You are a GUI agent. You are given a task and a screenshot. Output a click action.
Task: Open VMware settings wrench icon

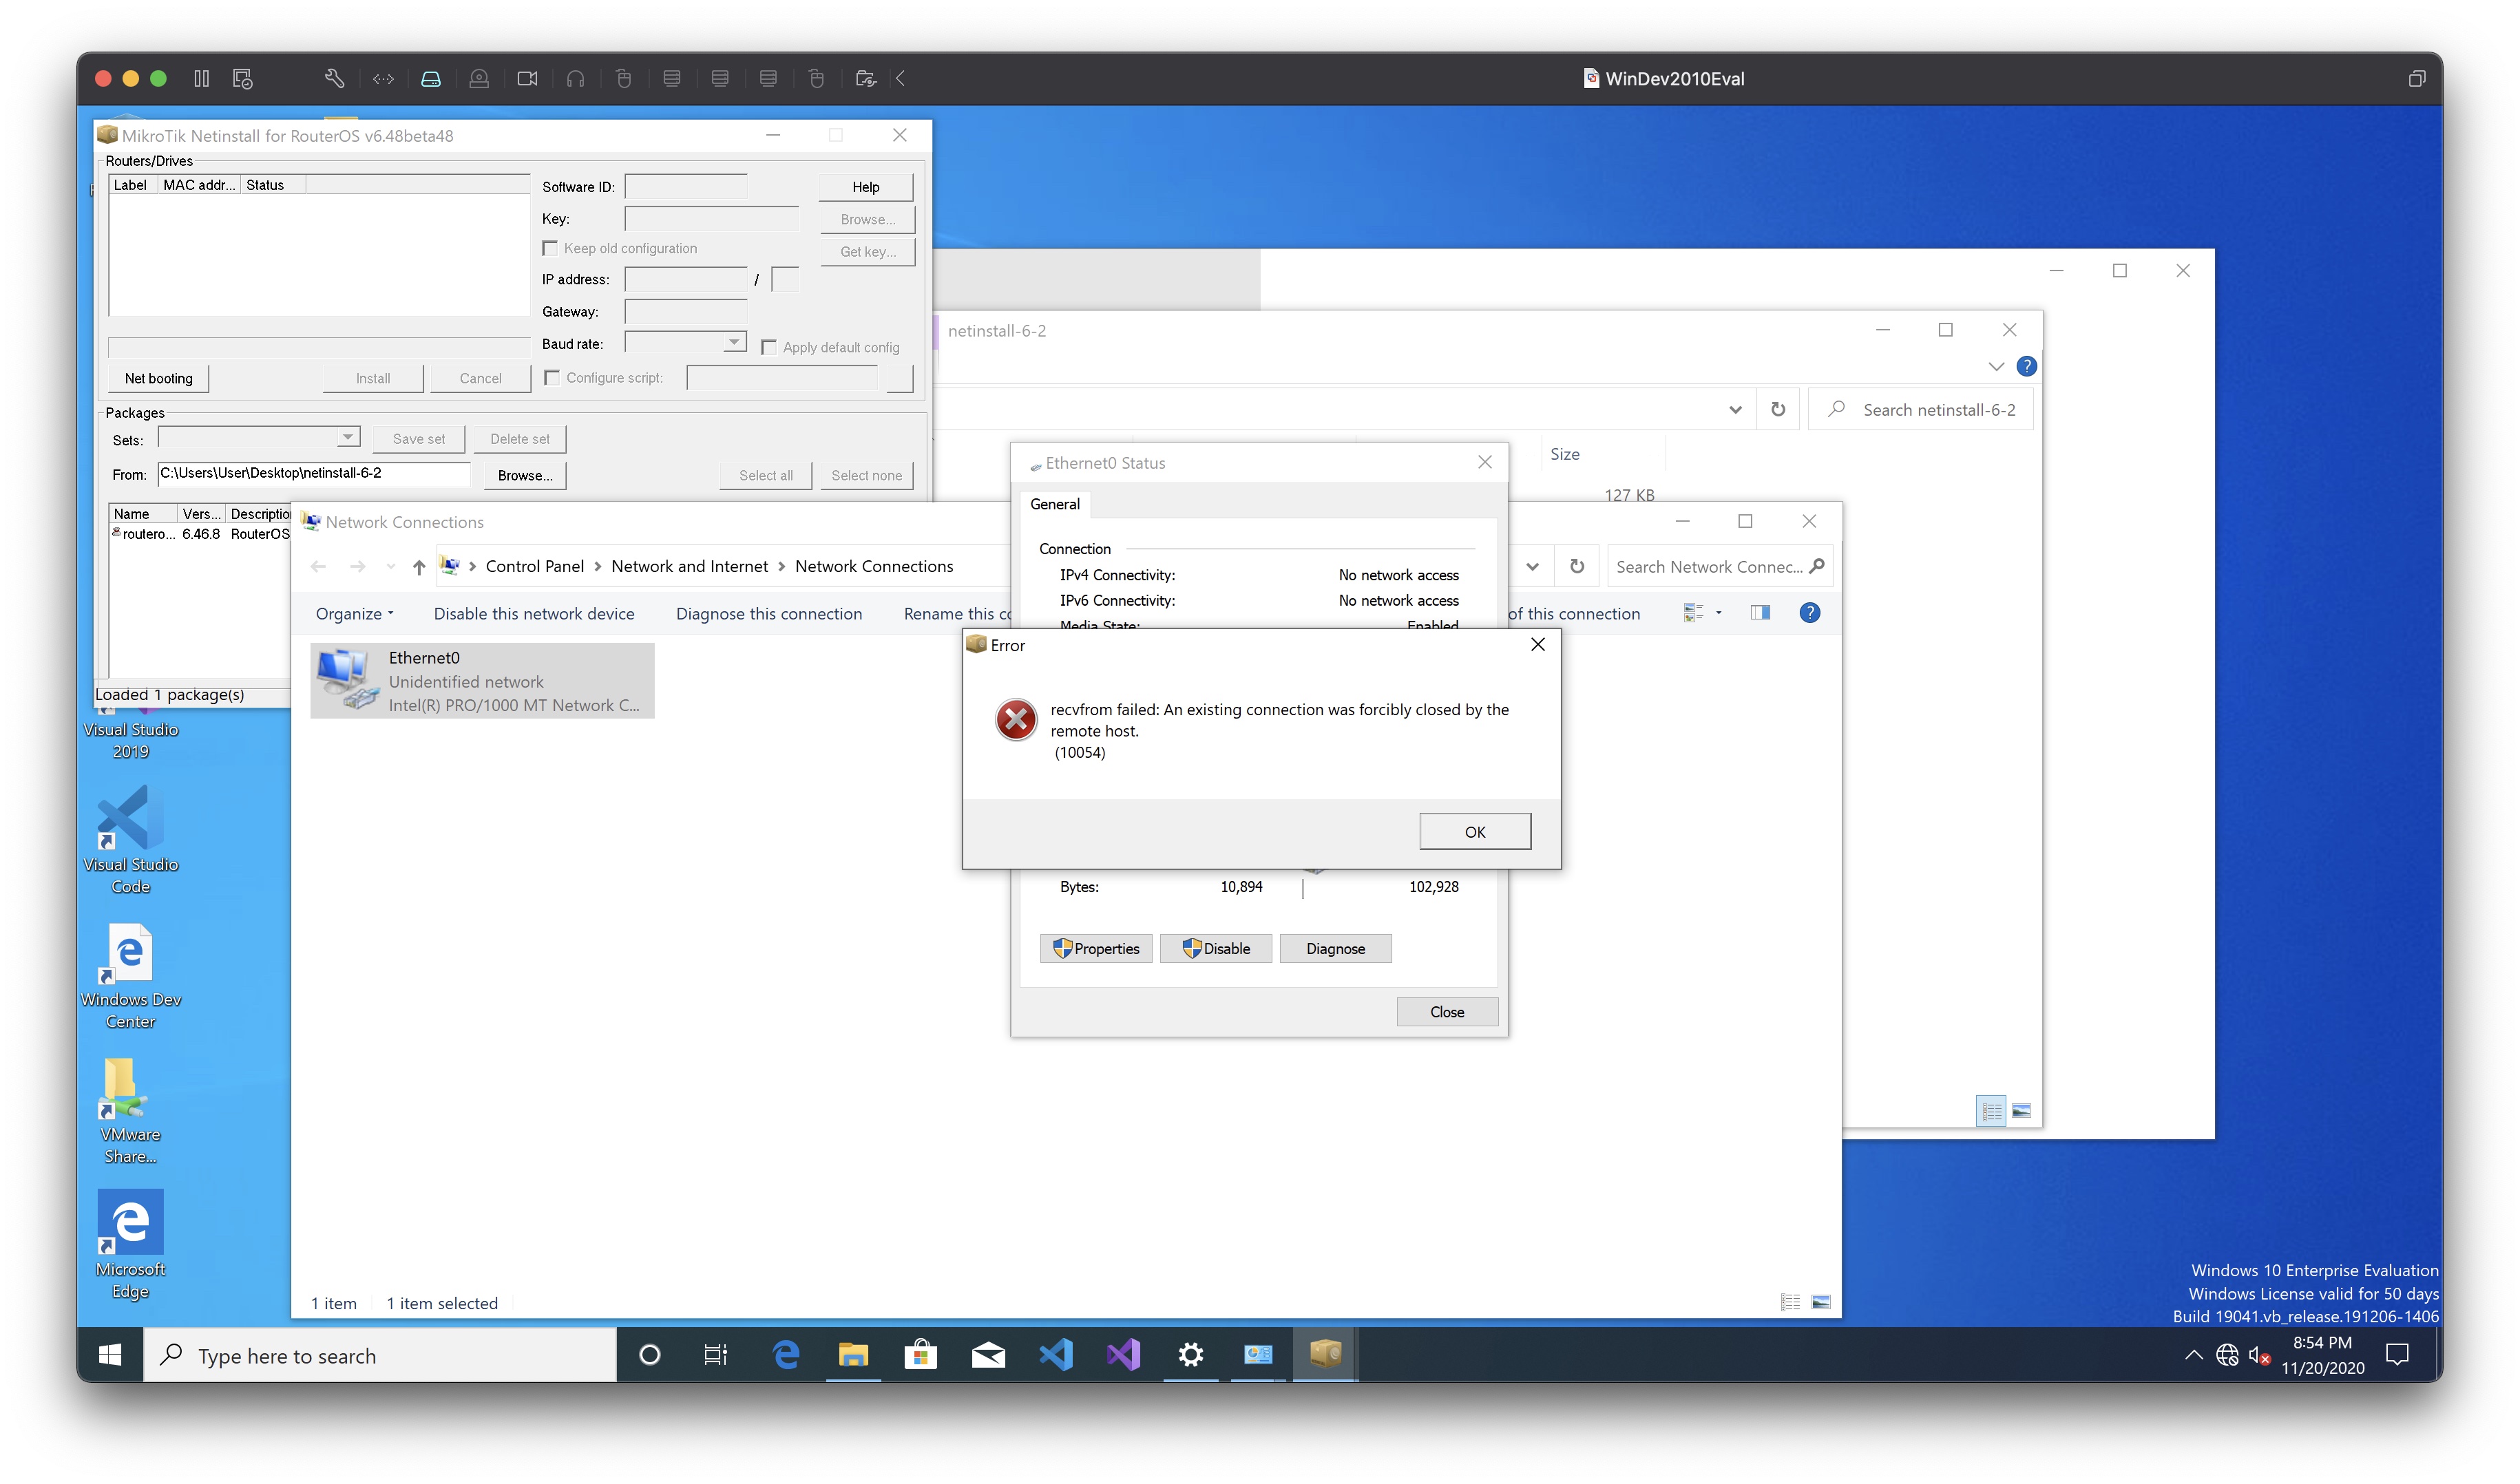334,78
